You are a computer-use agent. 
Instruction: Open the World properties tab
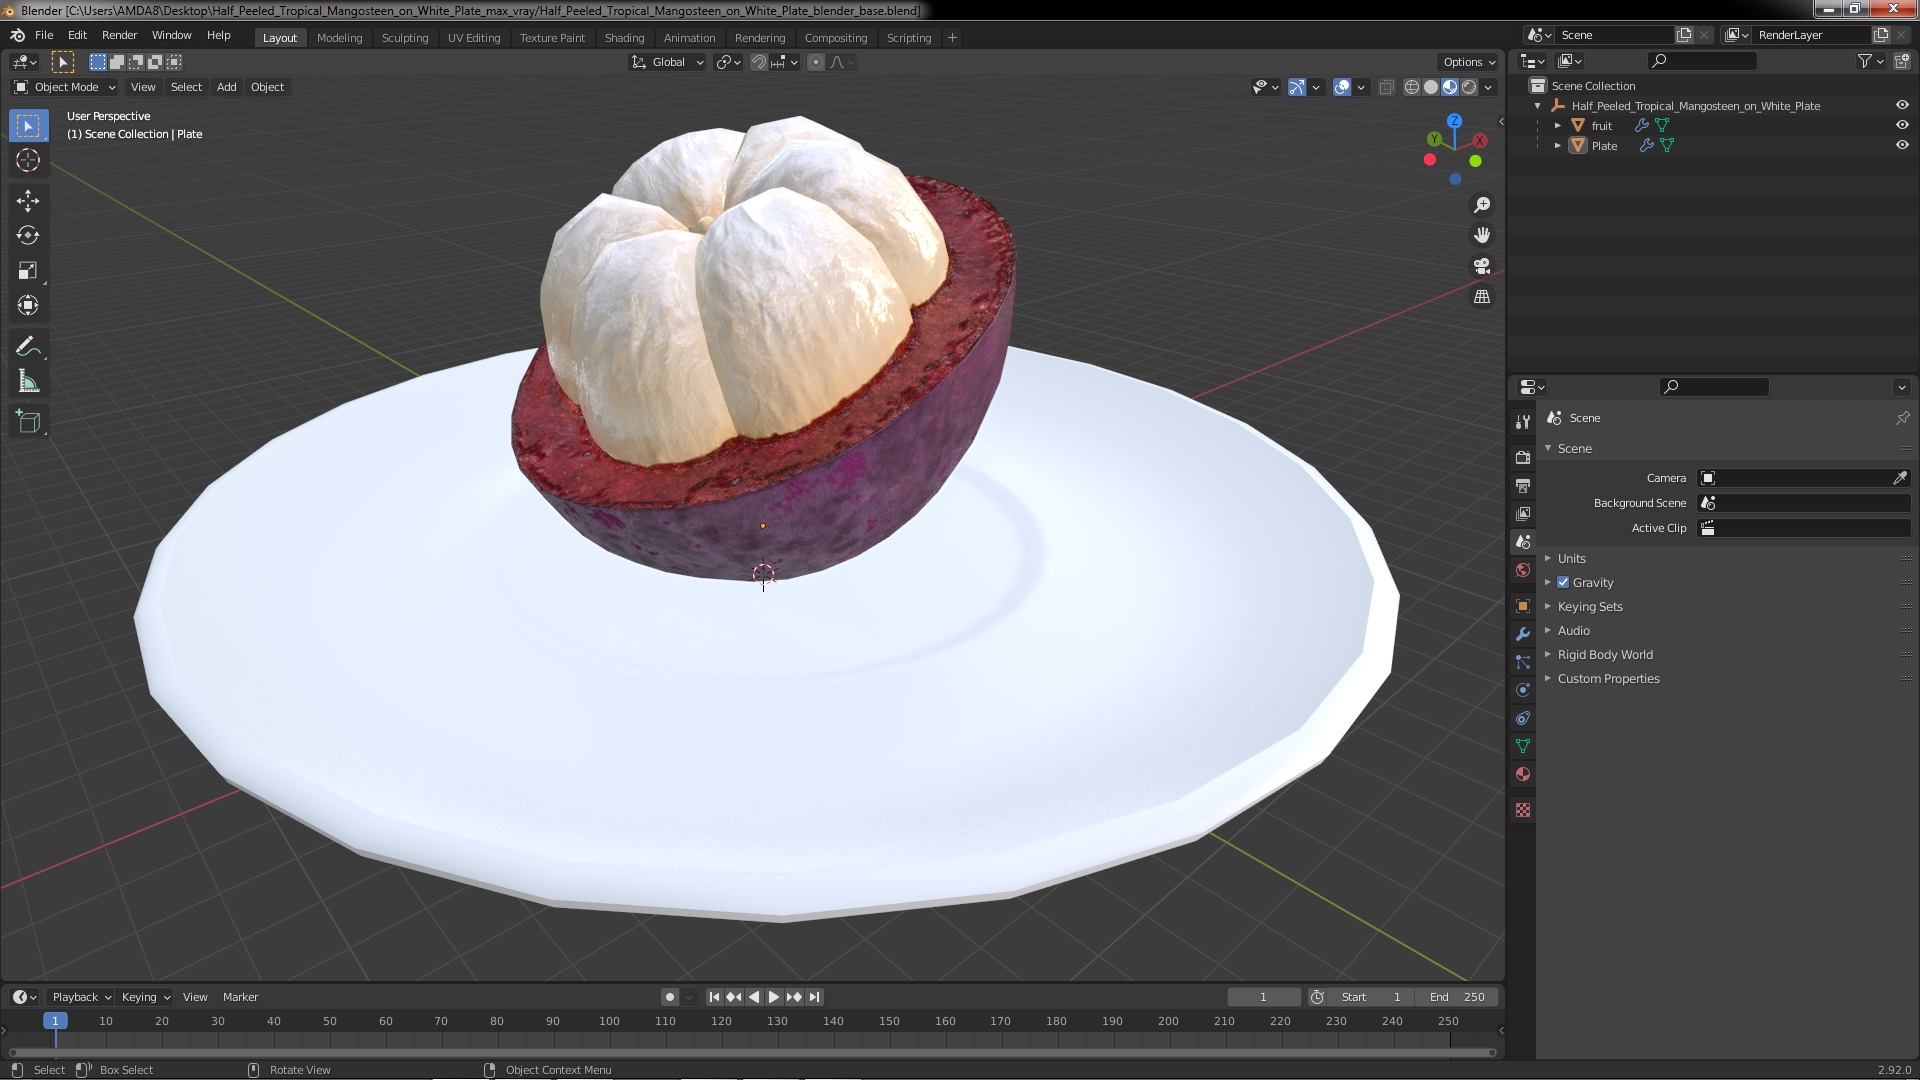coord(1523,570)
